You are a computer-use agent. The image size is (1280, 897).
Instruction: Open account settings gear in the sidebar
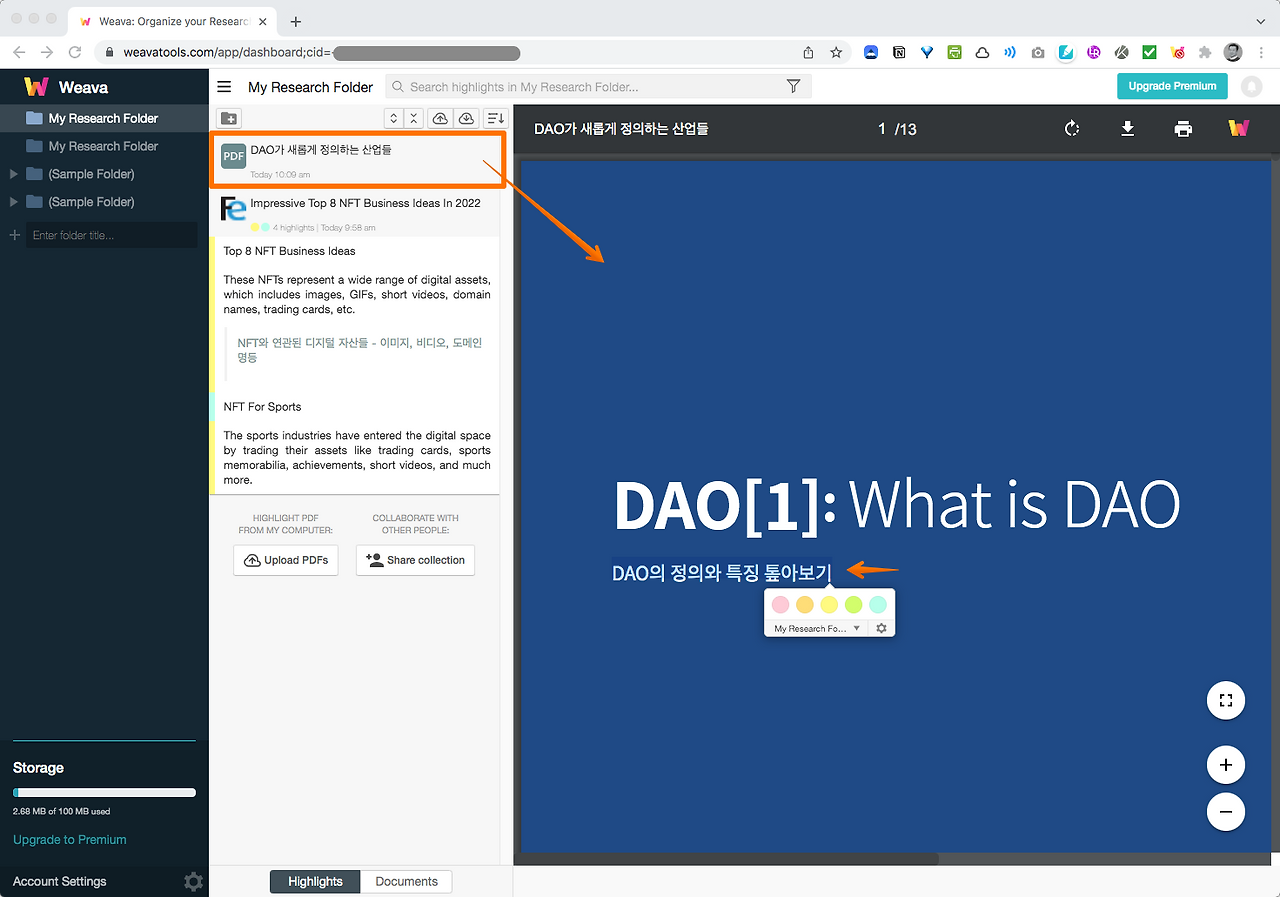click(194, 881)
